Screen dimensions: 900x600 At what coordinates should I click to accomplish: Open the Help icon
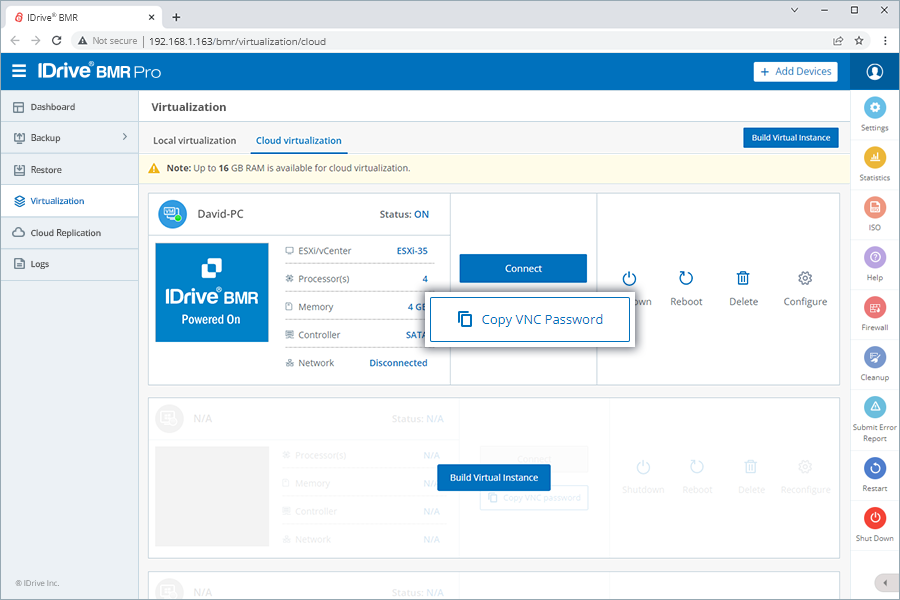coord(874,257)
